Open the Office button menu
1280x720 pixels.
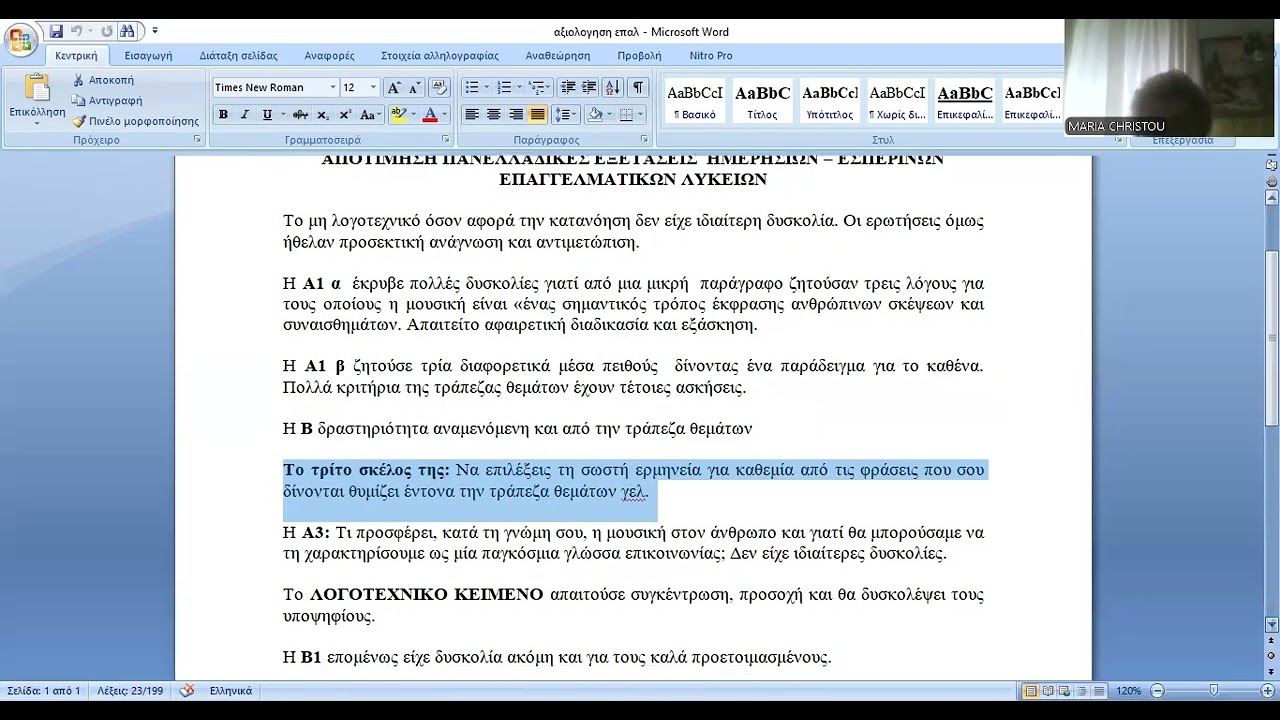tap(21, 40)
